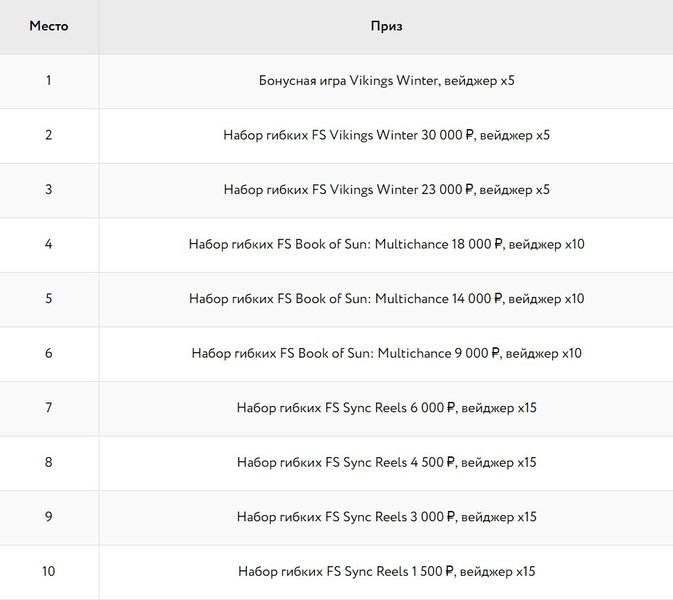Screen dimensions: 673x600
Task: Select the first place Vikings Winter bonus game prize
Action: click(x=386, y=81)
